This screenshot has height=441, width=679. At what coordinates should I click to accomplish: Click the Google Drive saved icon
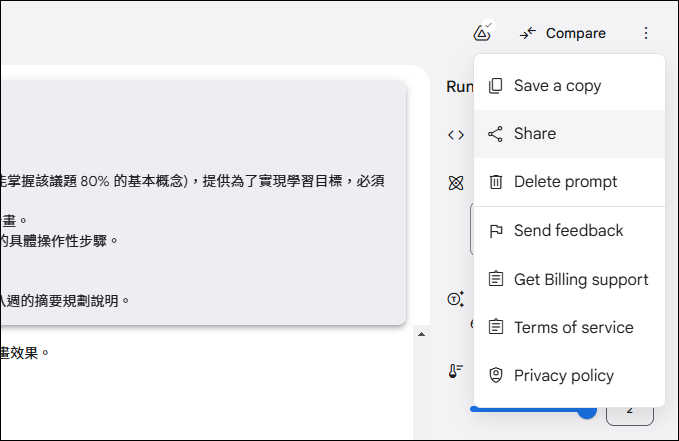[x=482, y=33]
